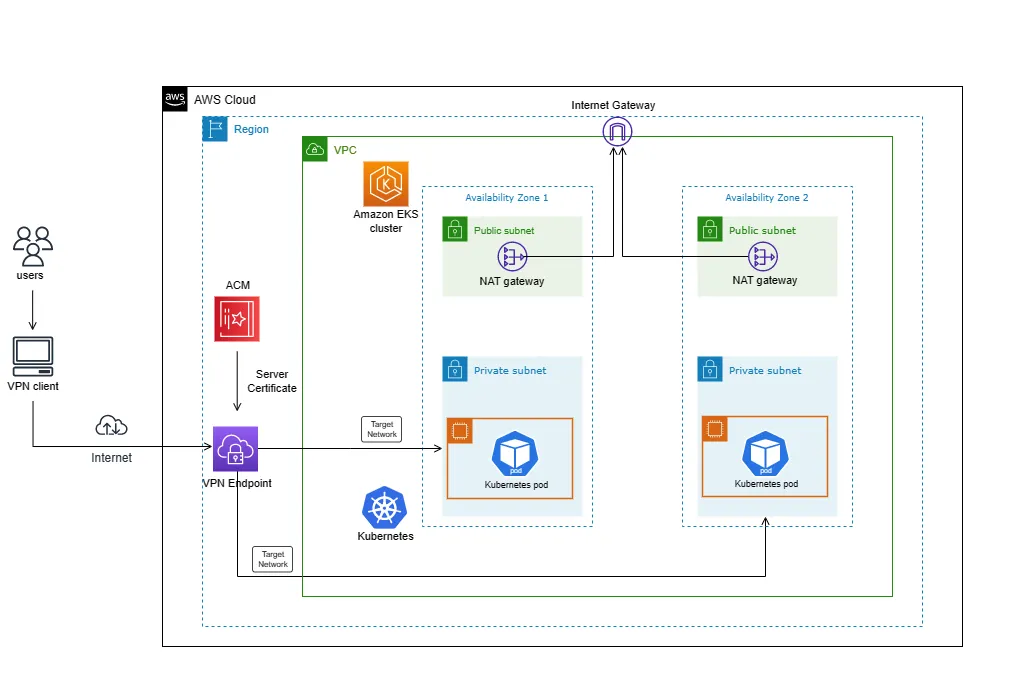Viewport: 1034px width, 699px height.
Task: Select the Kubernetes helm icon
Action: click(385, 509)
